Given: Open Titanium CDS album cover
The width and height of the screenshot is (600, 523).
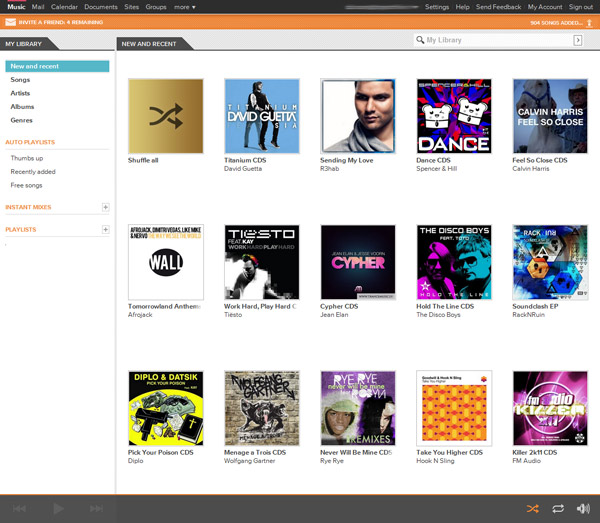Looking at the screenshot, I should point(262,116).
